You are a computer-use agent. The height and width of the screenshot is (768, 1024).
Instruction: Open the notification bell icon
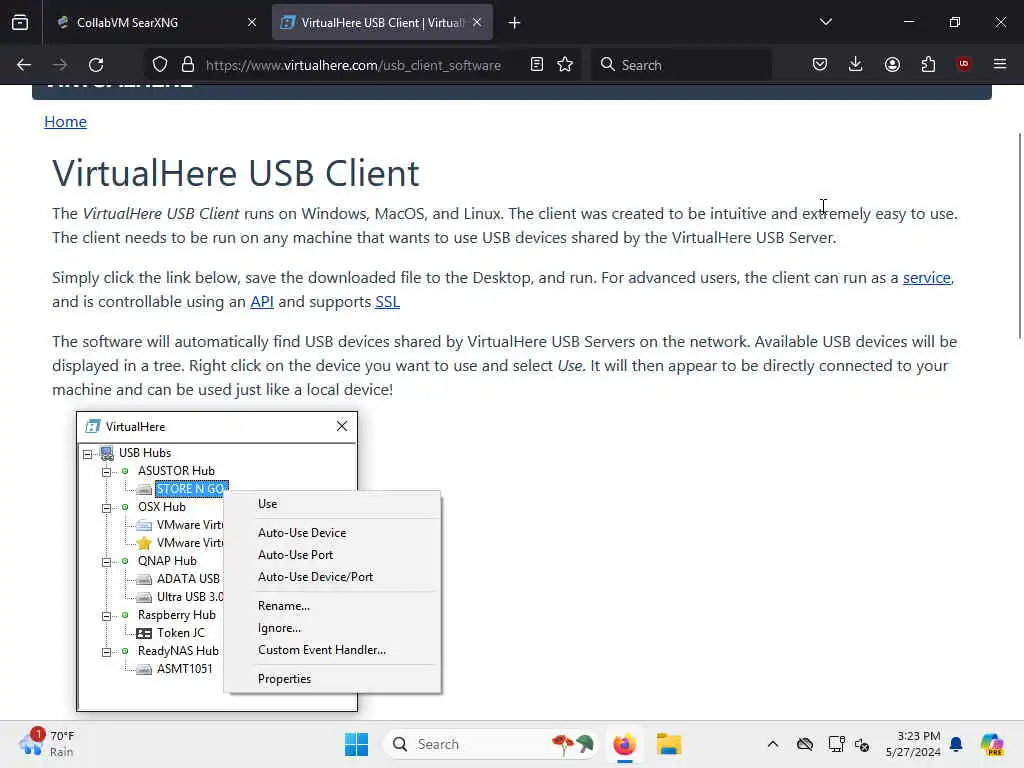(x=956, y=744)
